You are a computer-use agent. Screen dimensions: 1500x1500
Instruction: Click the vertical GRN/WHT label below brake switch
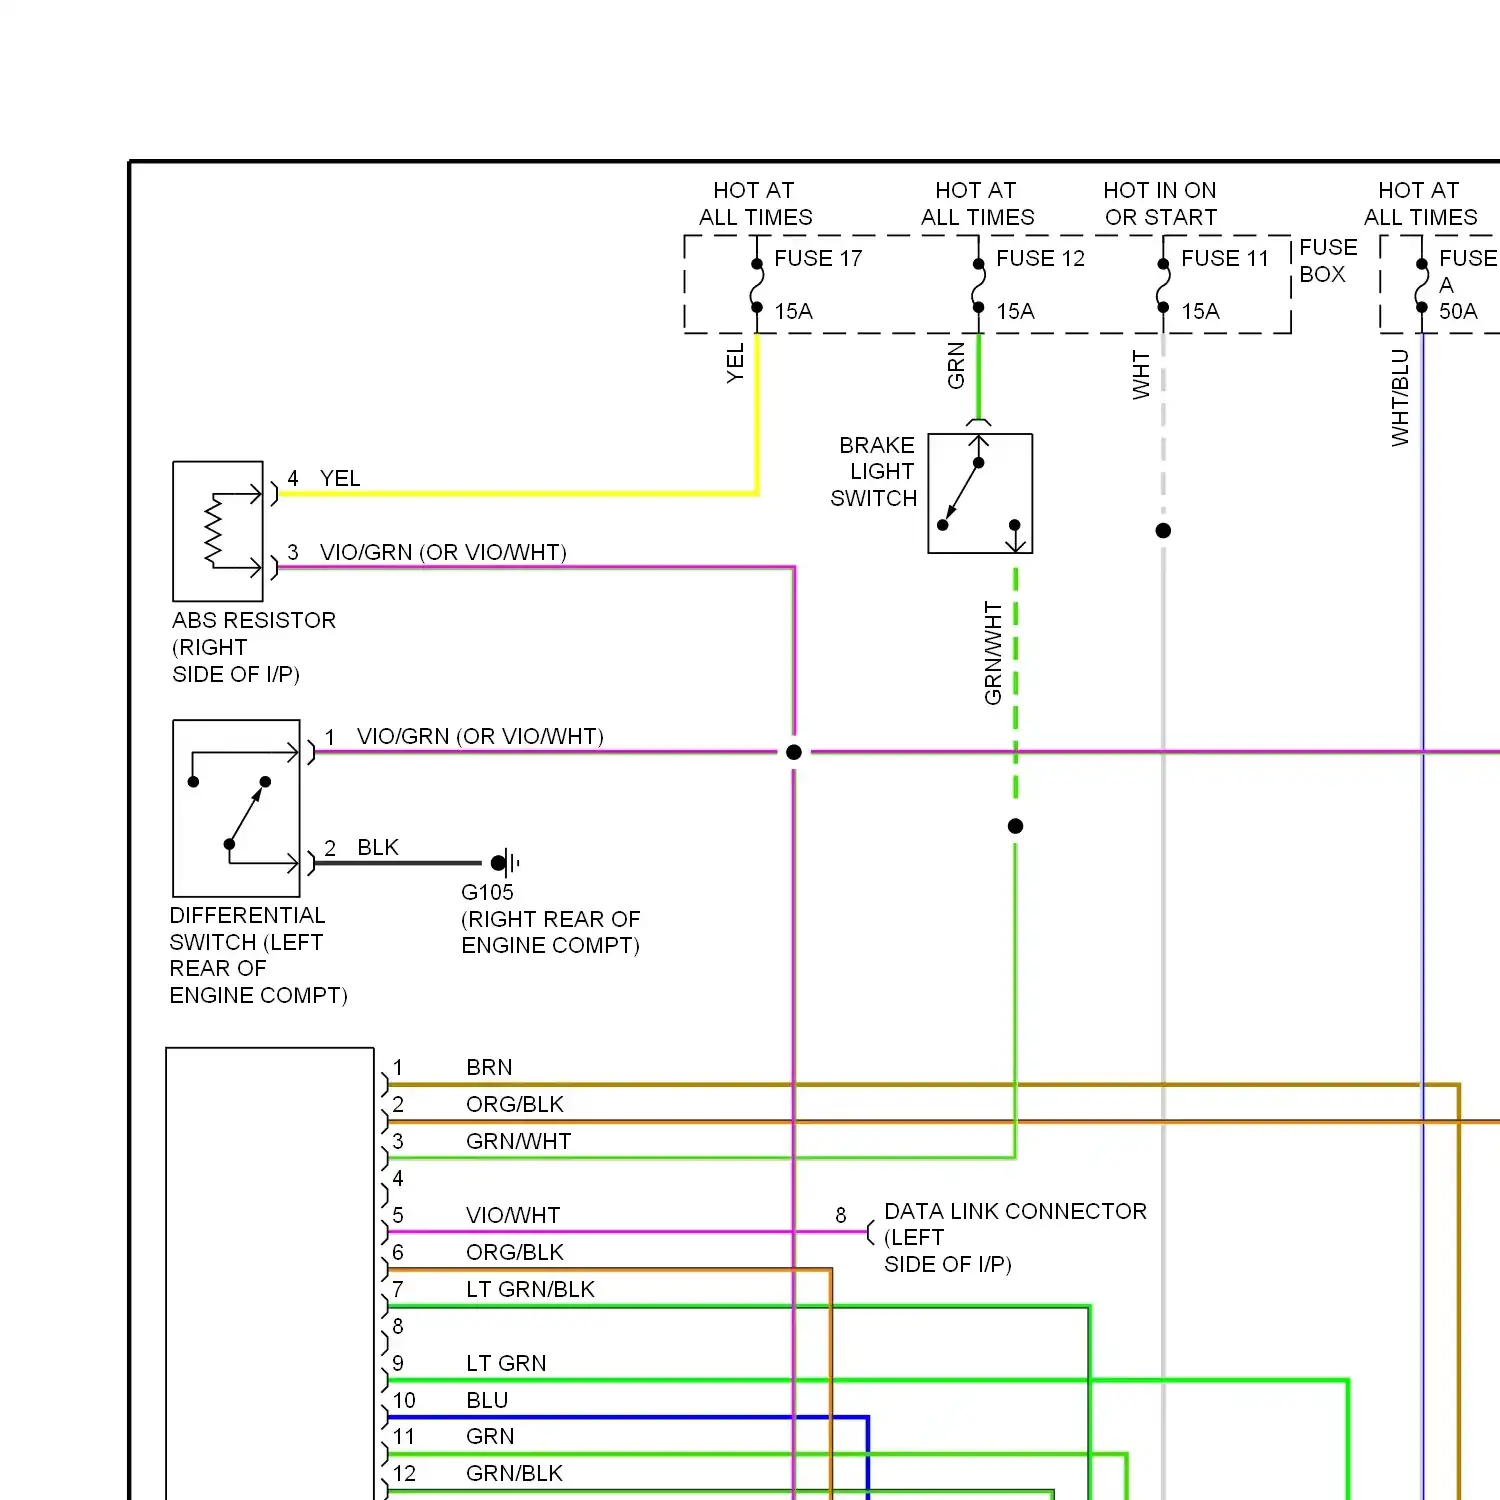pyautogui.click(x=992, y=653)
